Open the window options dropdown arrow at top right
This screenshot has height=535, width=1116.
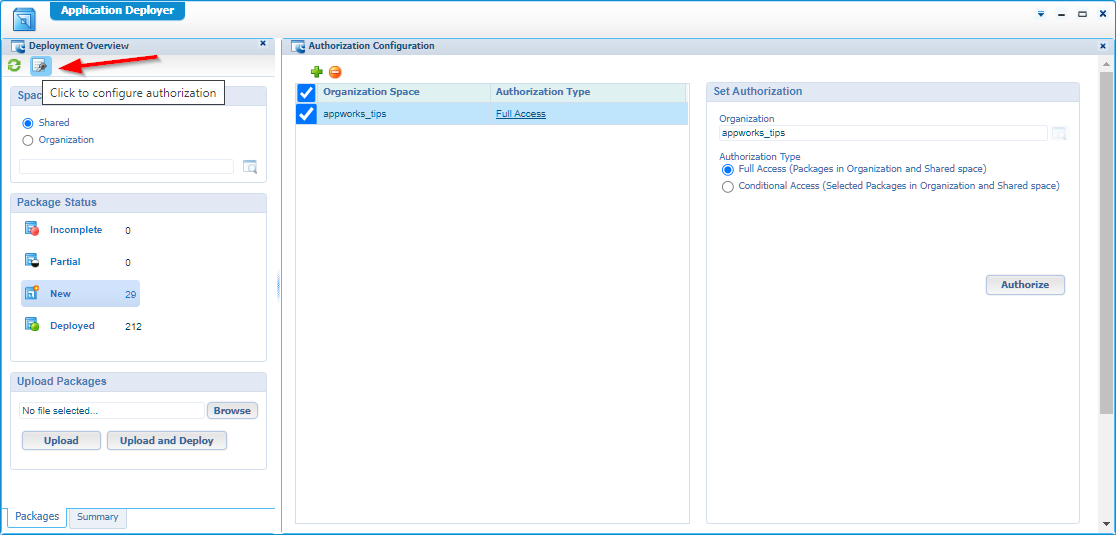(x=1040, y=14)
